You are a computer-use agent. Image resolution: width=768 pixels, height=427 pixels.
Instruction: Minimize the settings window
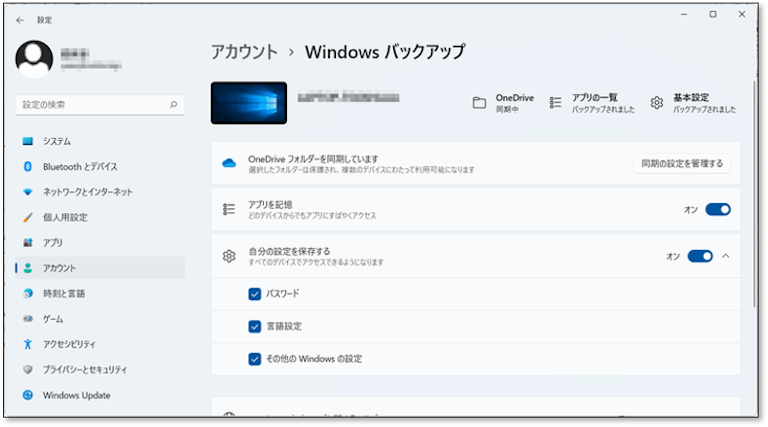[684, 15]
